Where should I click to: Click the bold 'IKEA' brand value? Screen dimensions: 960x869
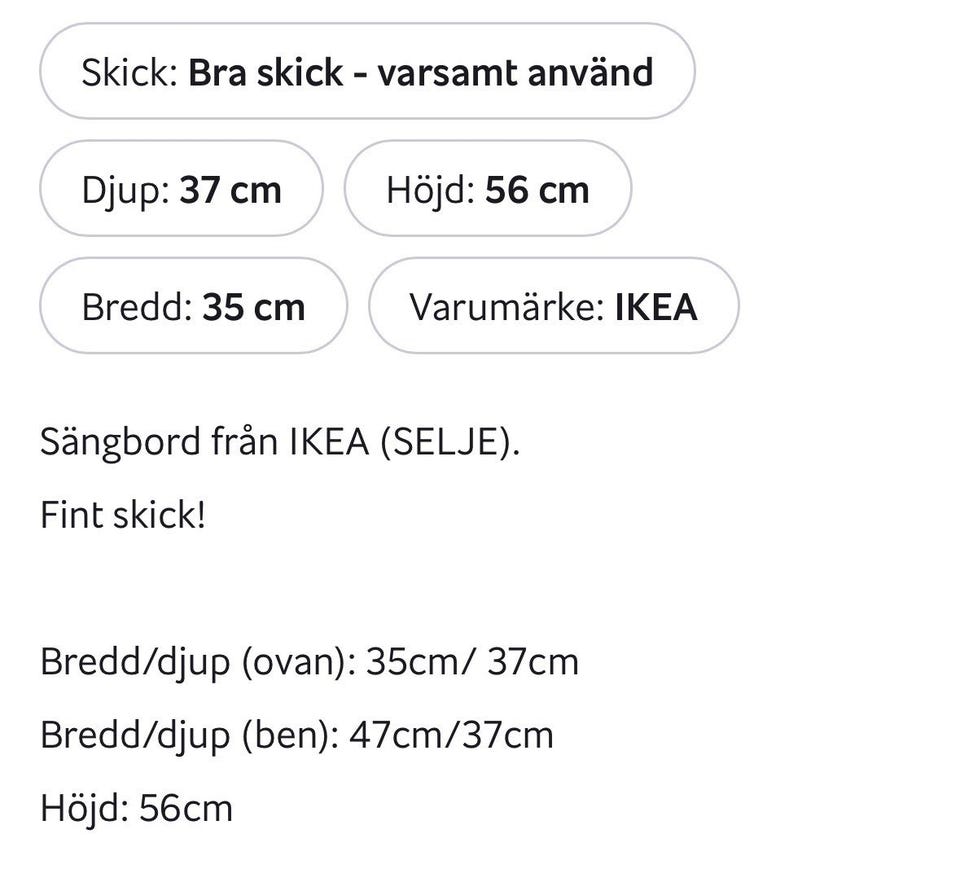(x=655, y=306)
